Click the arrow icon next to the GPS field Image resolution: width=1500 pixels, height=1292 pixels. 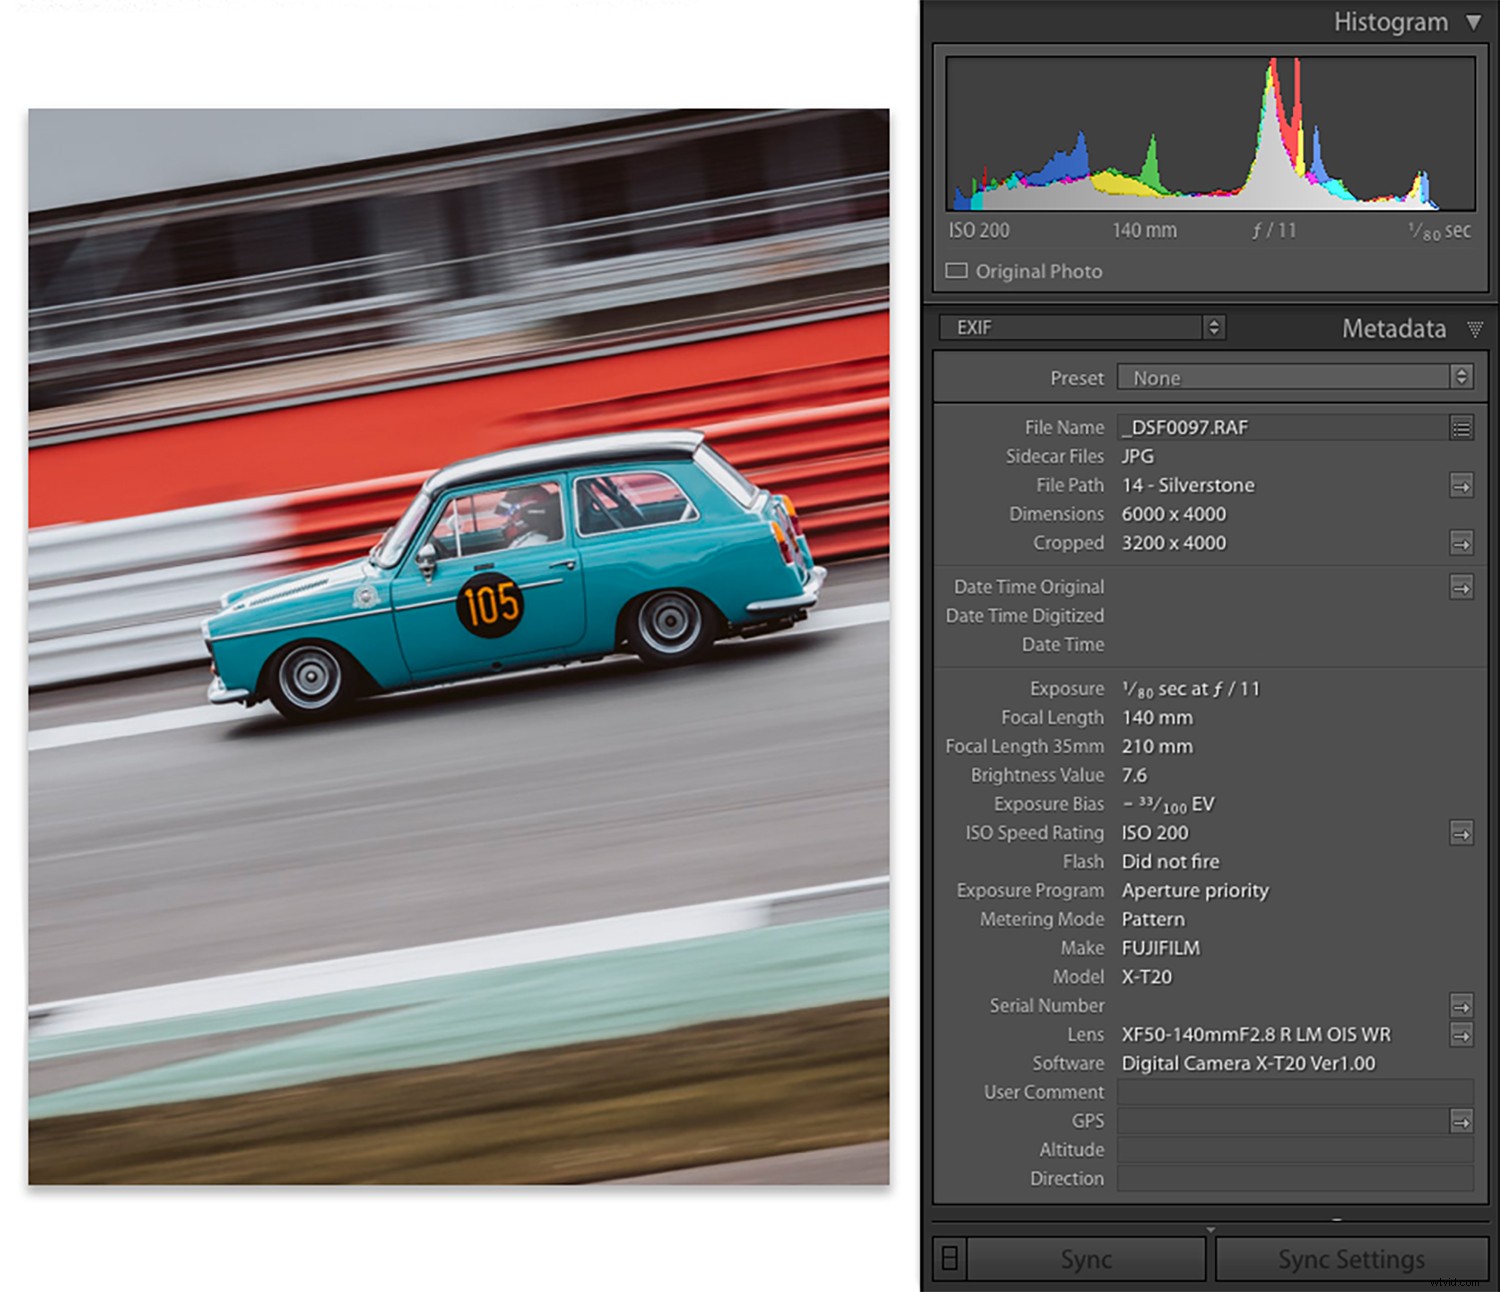[1462, 1121]
